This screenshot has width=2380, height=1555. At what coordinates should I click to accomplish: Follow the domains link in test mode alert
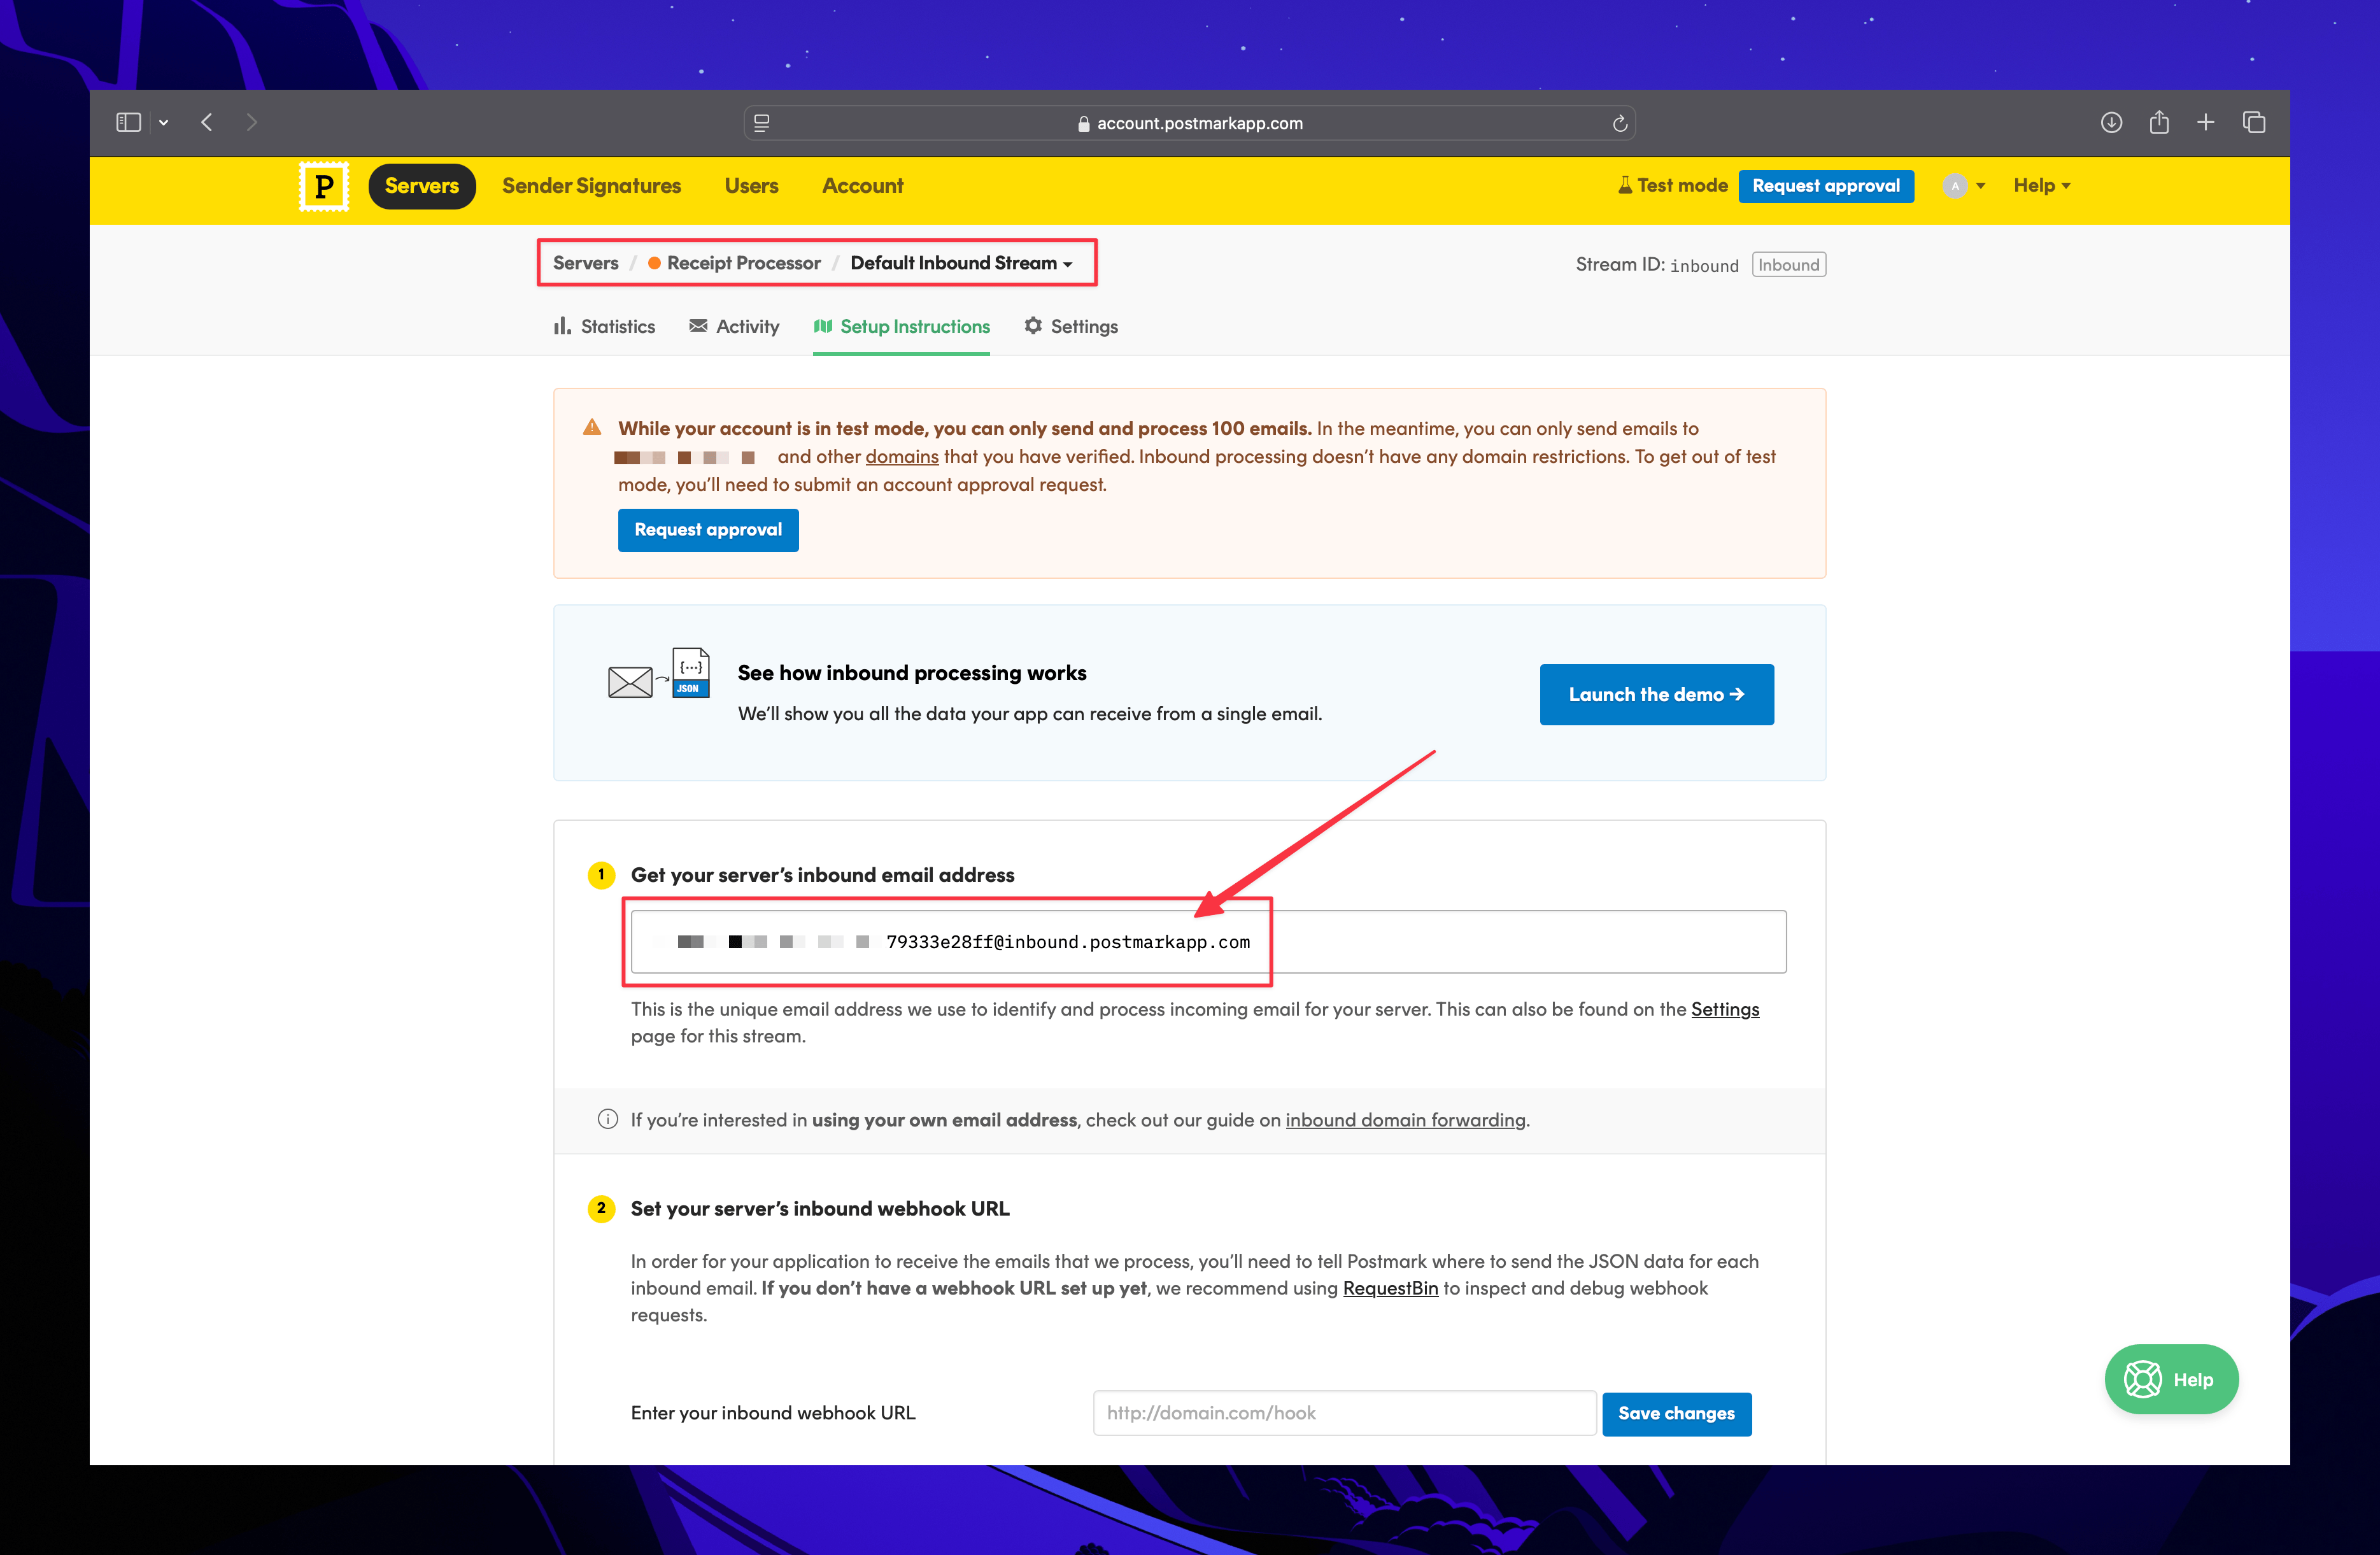(x=901, y=457)
